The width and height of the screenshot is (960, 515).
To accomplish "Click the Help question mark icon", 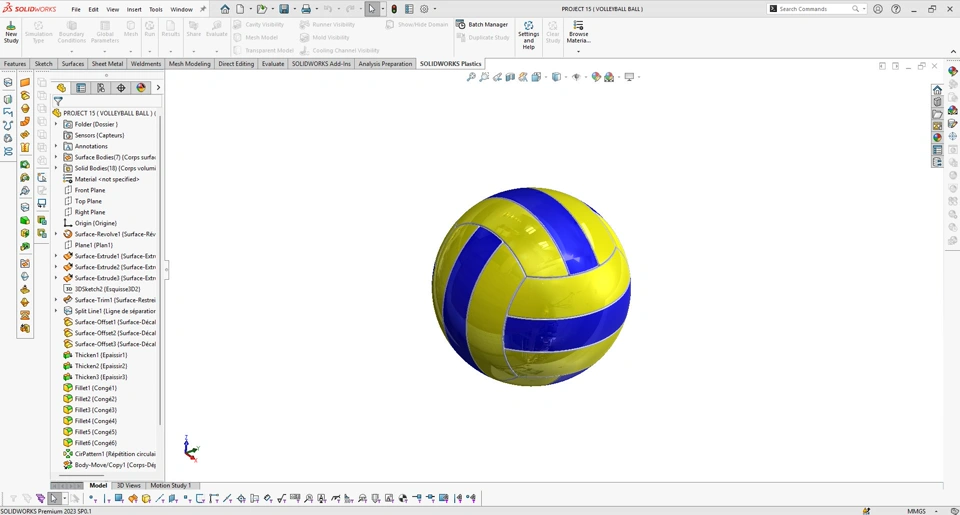I will coord(896,9).
